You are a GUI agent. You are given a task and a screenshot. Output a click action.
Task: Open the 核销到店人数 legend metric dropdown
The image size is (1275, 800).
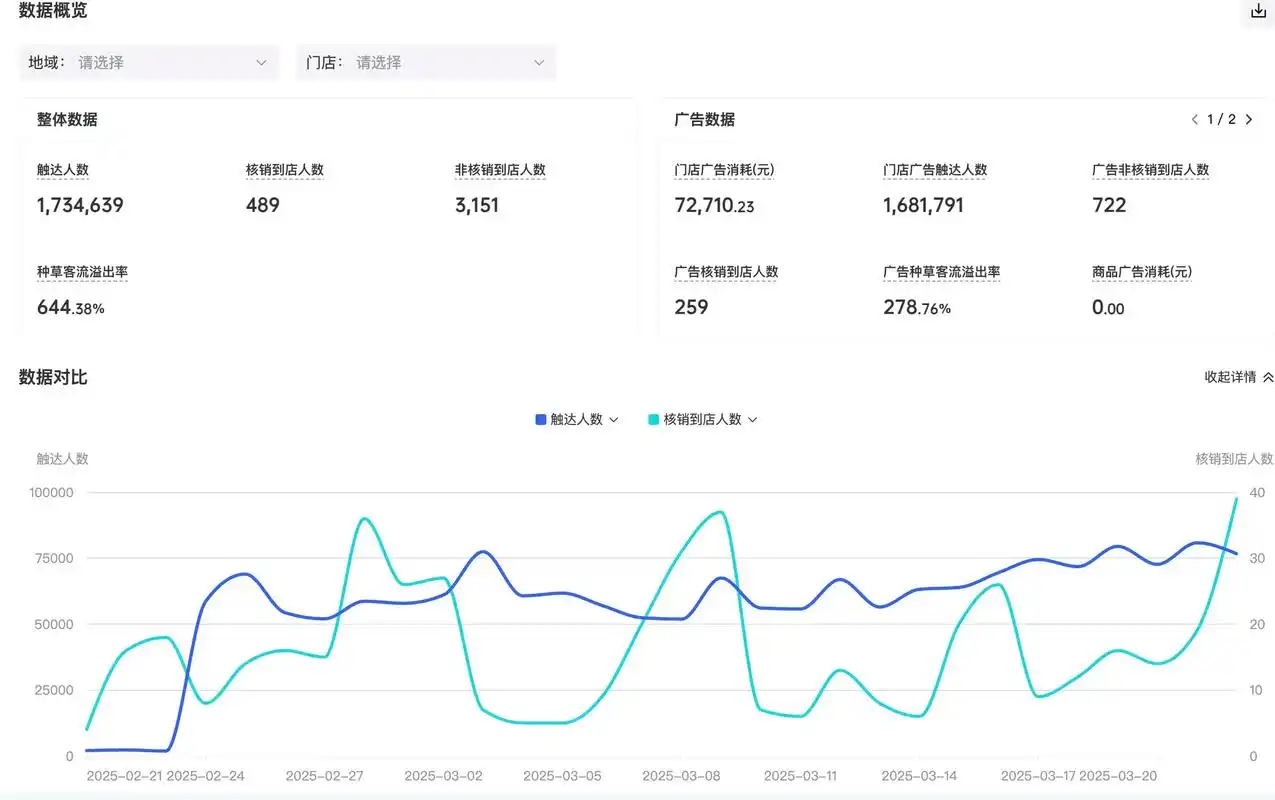coord(752,419)
